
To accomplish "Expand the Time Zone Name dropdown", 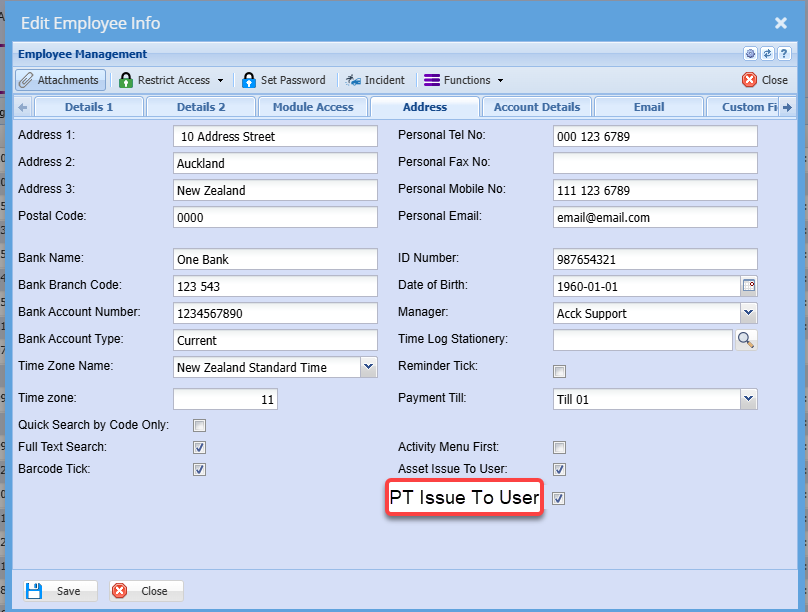I will (368, 367).
